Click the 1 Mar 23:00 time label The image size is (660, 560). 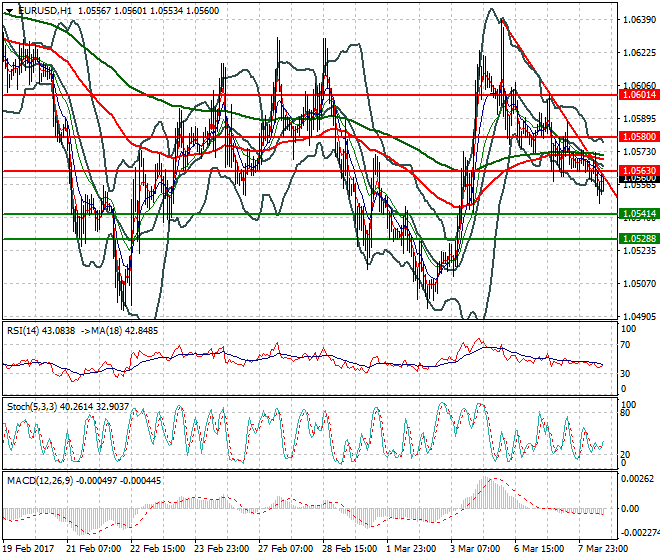pyautogui.click(x=411, y=549)
